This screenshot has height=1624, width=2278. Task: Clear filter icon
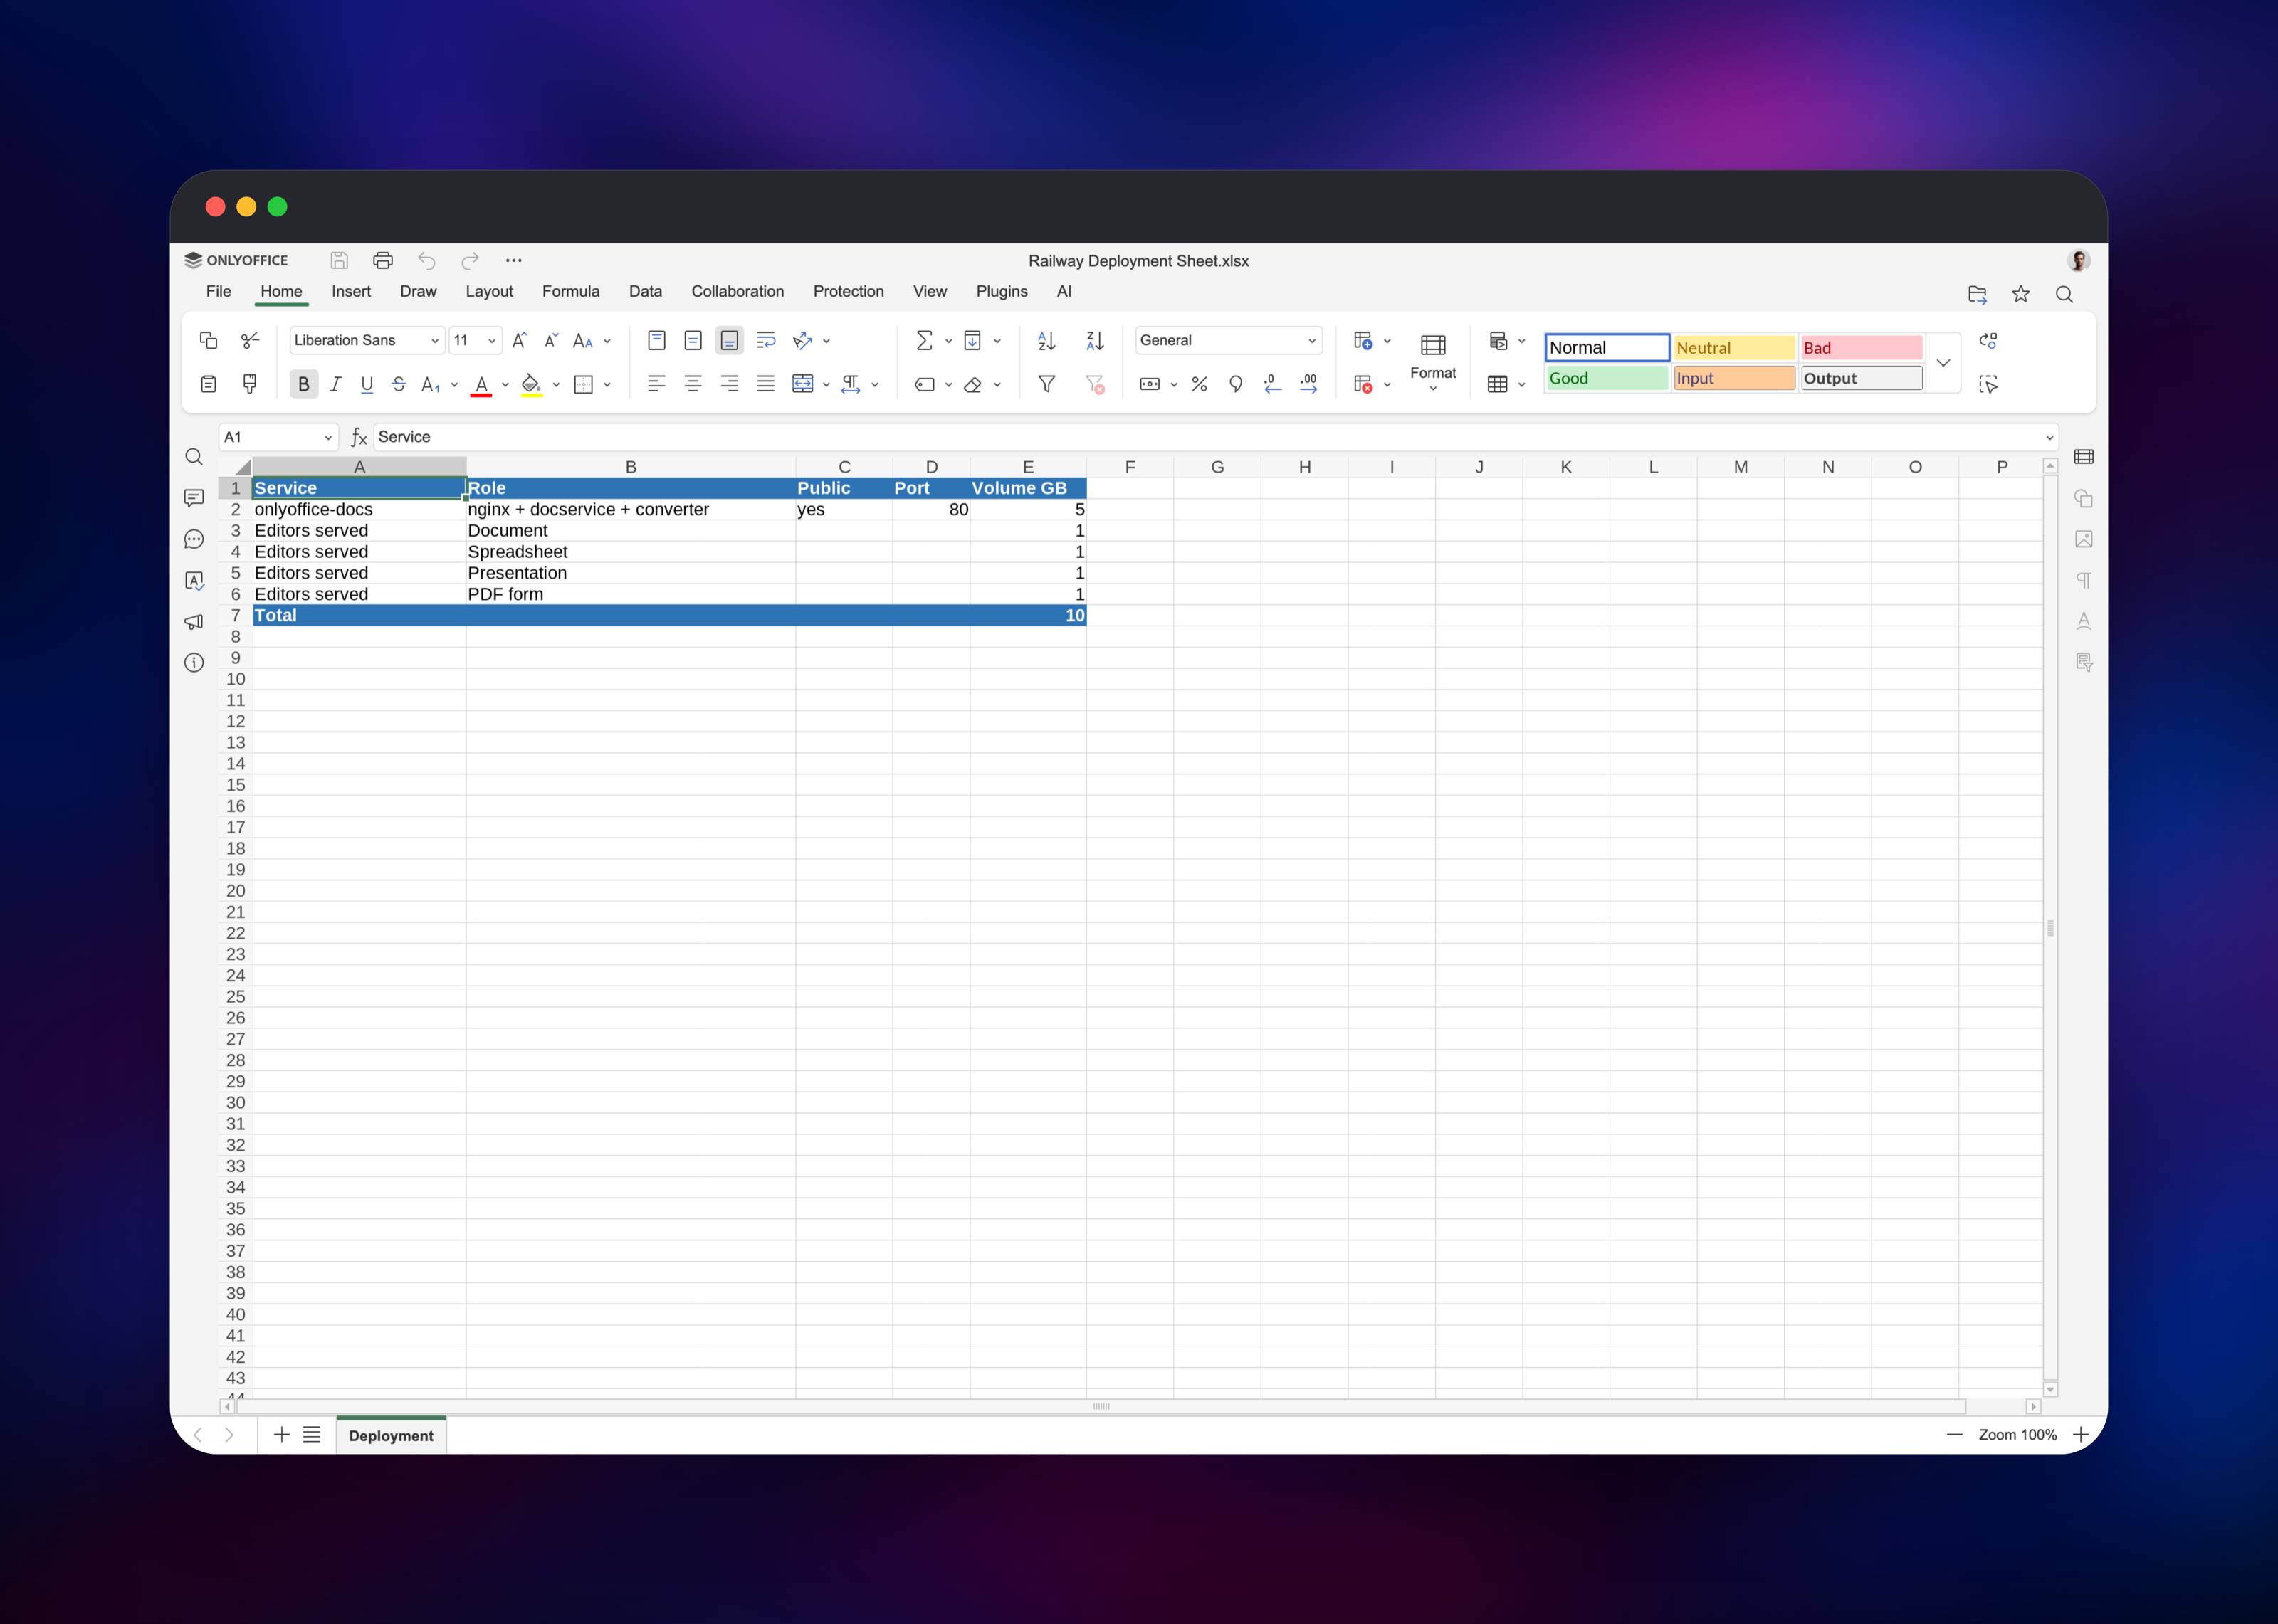pos(1095,384)
